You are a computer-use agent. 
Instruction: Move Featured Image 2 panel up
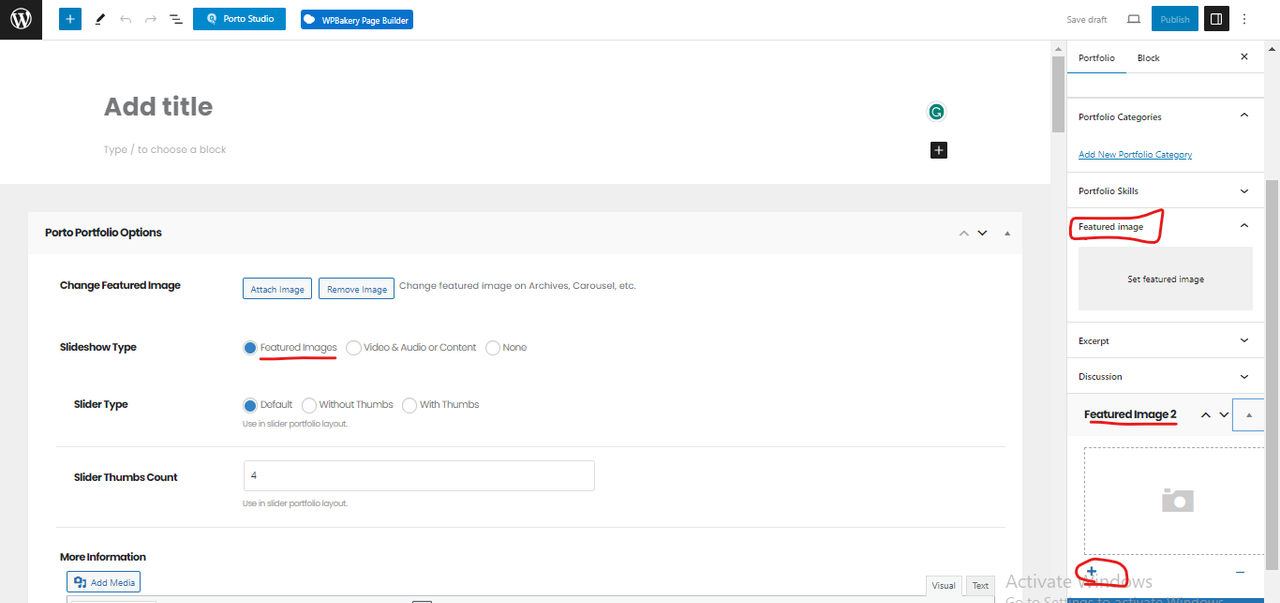click(1206, 415)
